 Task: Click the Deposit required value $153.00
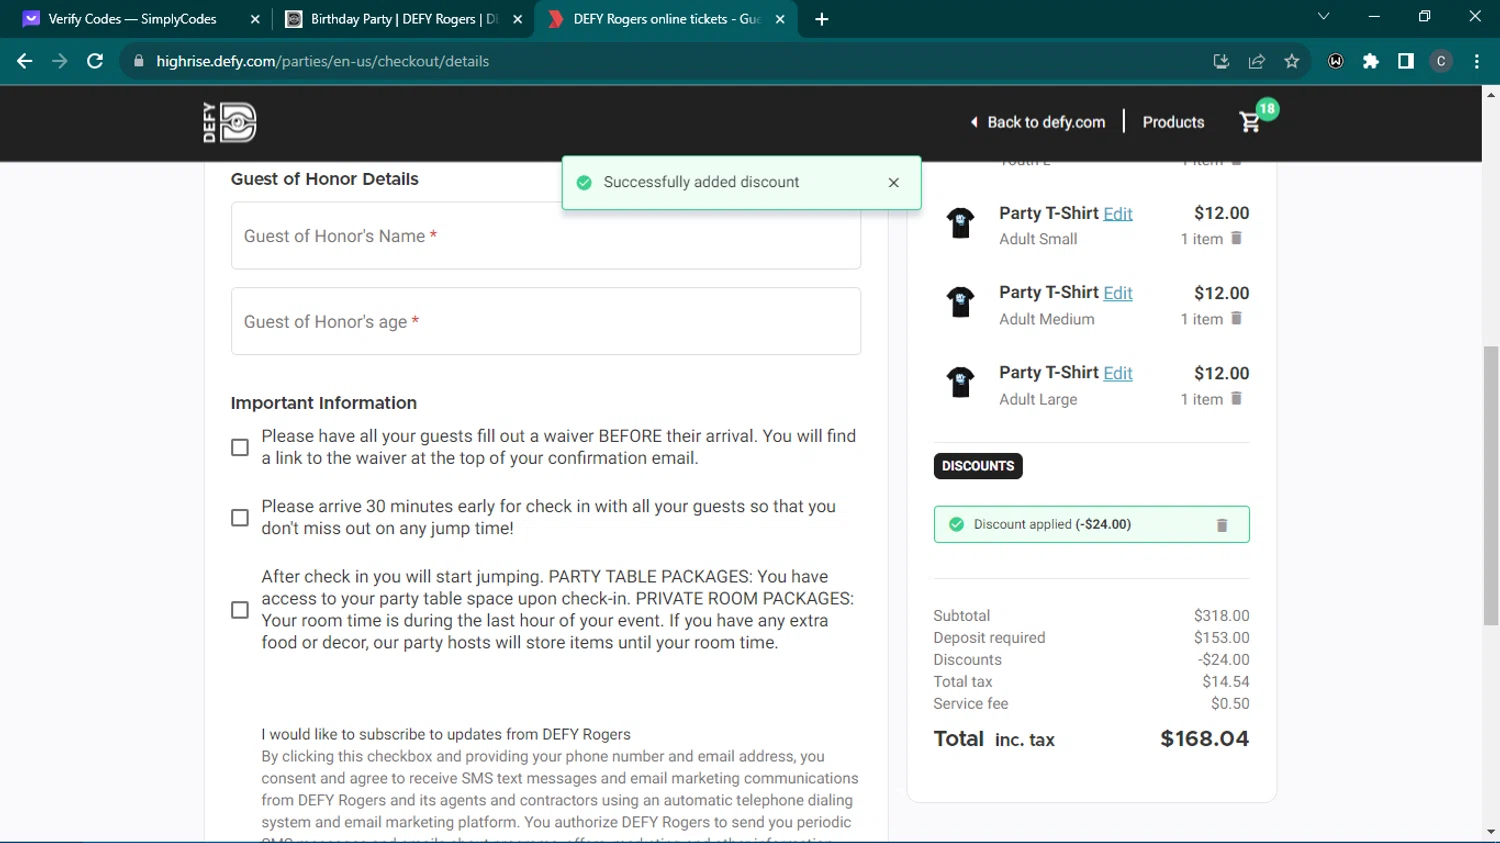pyautogui.click(x=1221, y=637)
